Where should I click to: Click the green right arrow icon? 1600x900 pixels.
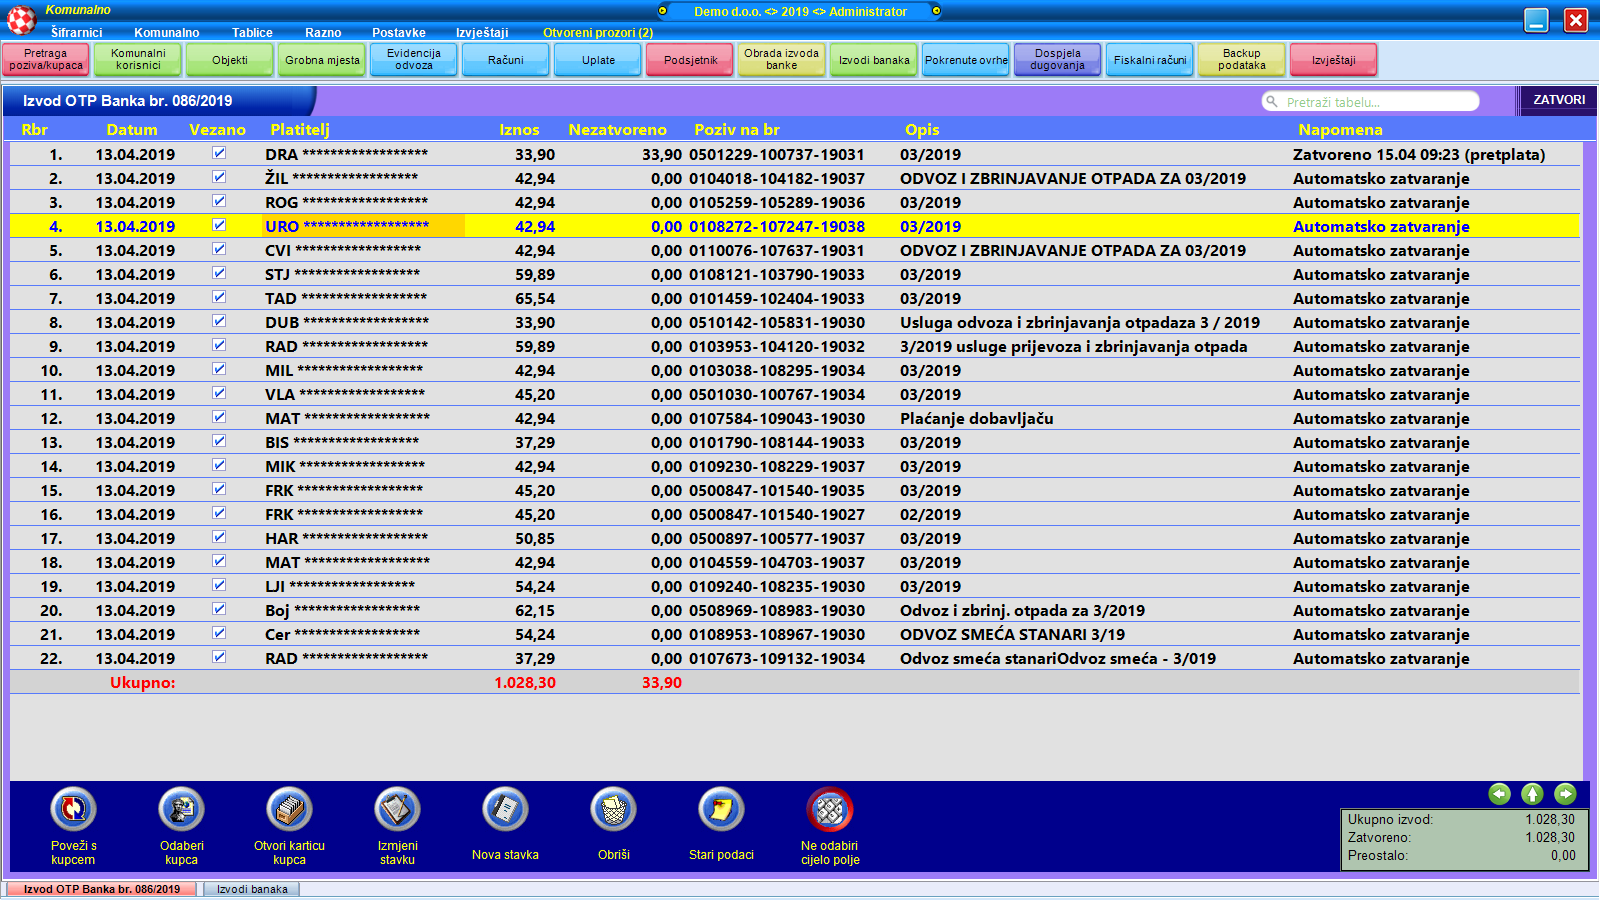coord(1565,794)
